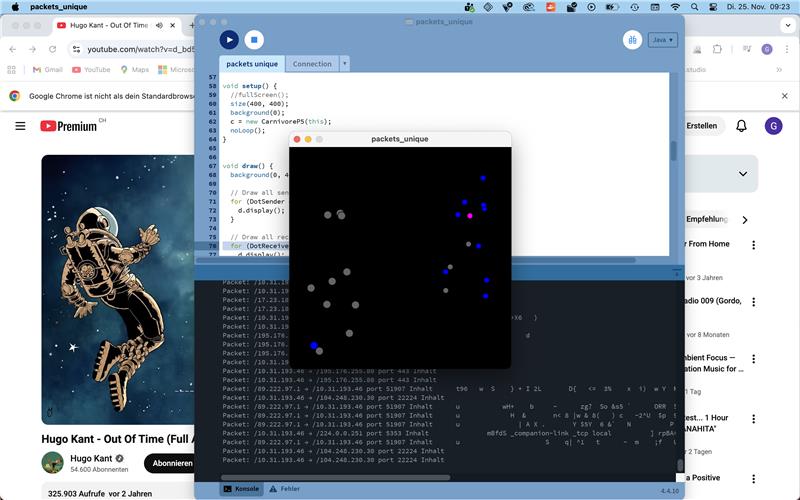This screenshot has width=800, height=500.
Task: Click the Chrome back arrow
Action: click(x=12, y=49)
